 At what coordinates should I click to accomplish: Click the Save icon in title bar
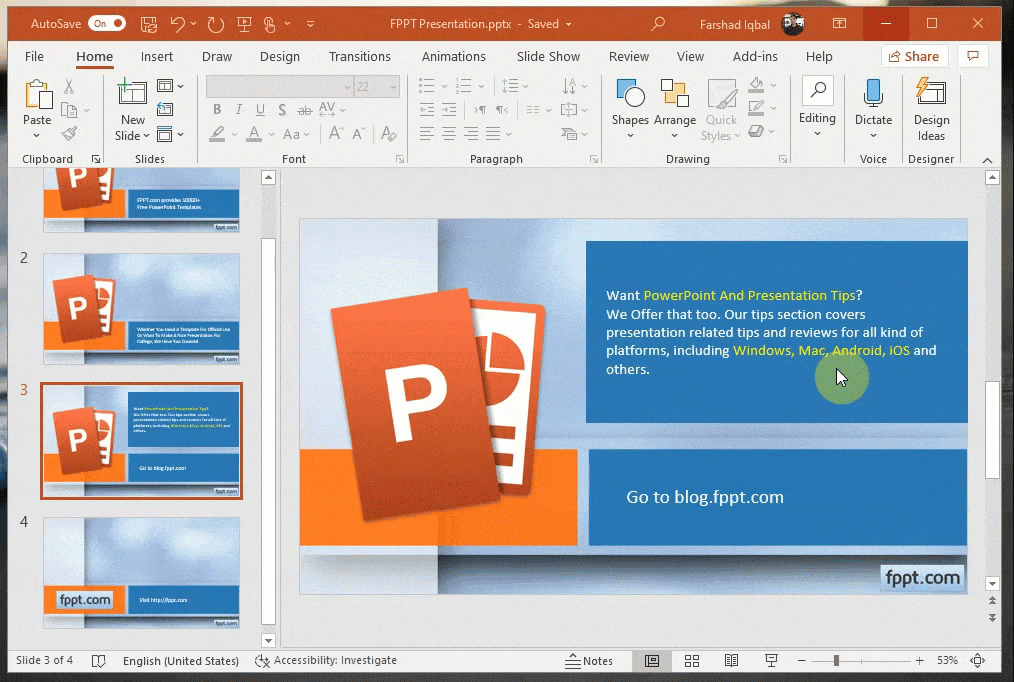[148, 23]
